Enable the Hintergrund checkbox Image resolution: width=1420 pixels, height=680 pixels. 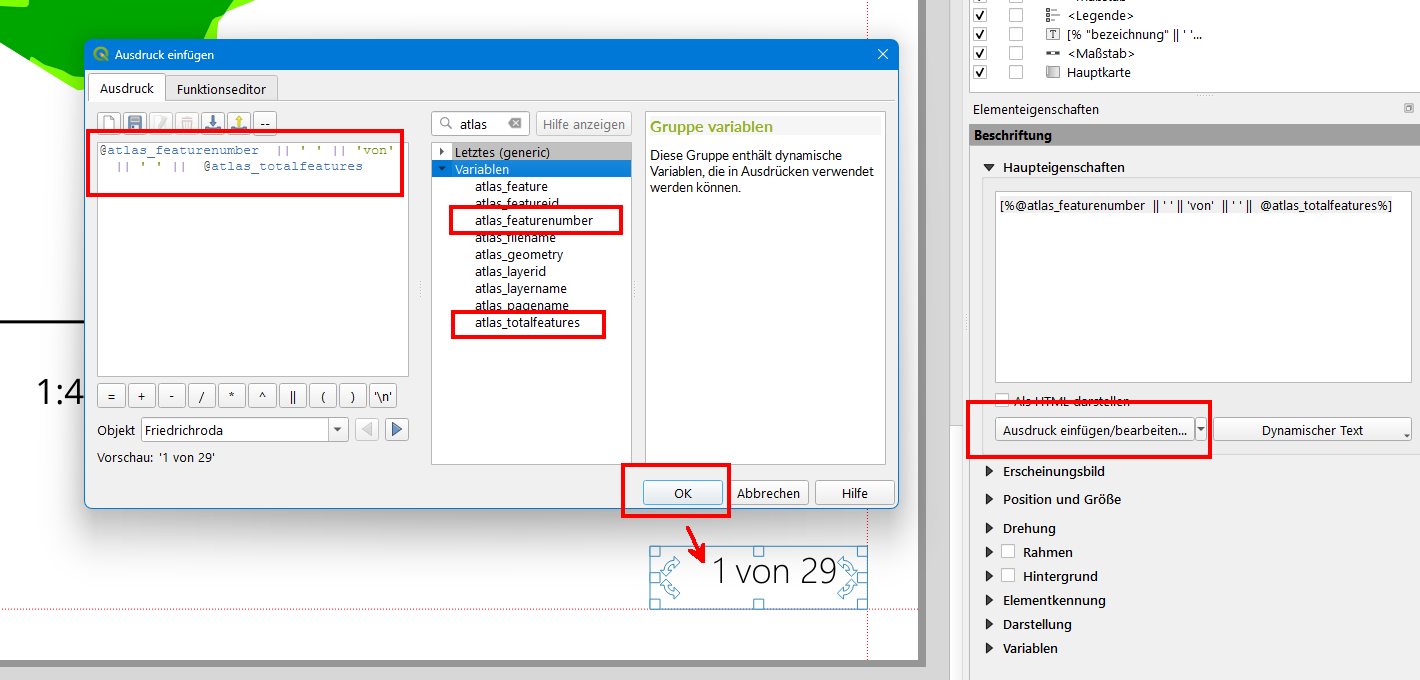coord(1008,576)
